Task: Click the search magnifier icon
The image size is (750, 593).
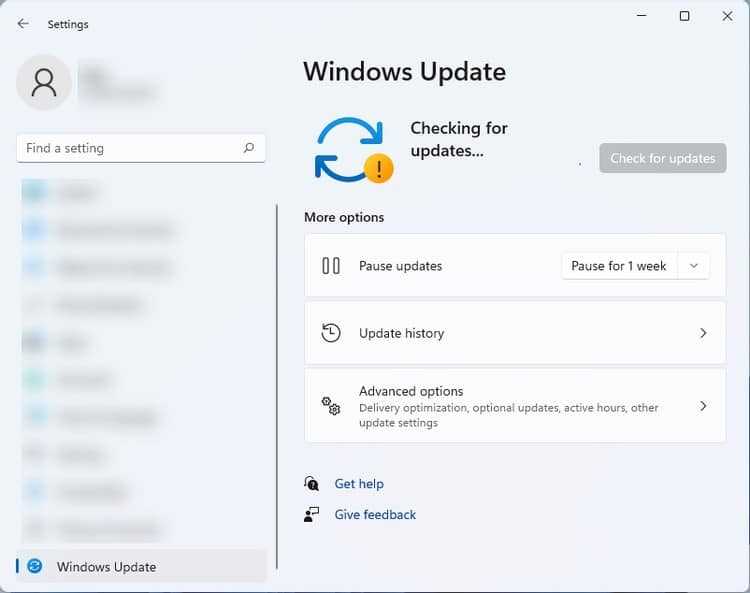Action: [249, 148]
